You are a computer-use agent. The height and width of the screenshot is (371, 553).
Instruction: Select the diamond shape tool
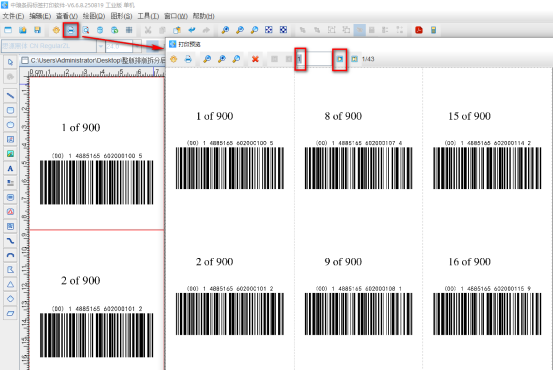pyautogui.click(x=10, y=299)
